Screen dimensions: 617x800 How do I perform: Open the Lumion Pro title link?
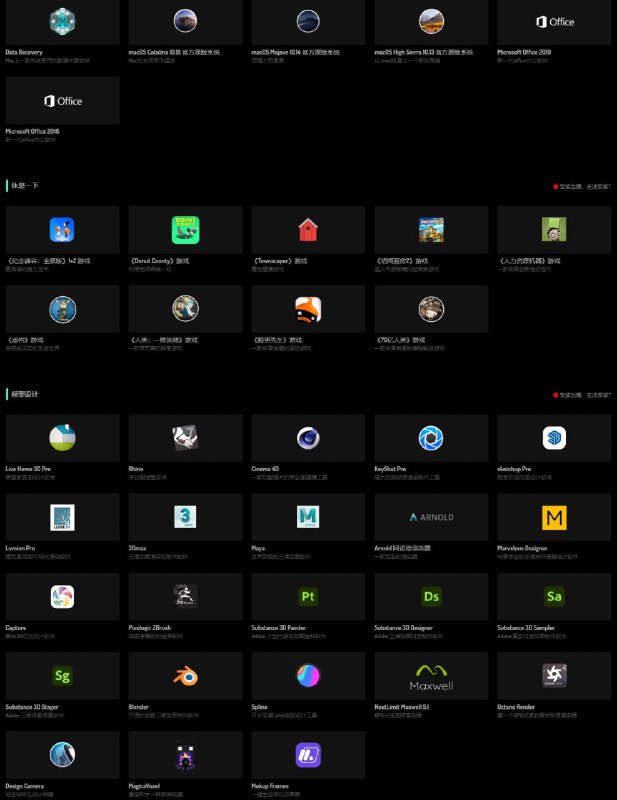point(22,548)
